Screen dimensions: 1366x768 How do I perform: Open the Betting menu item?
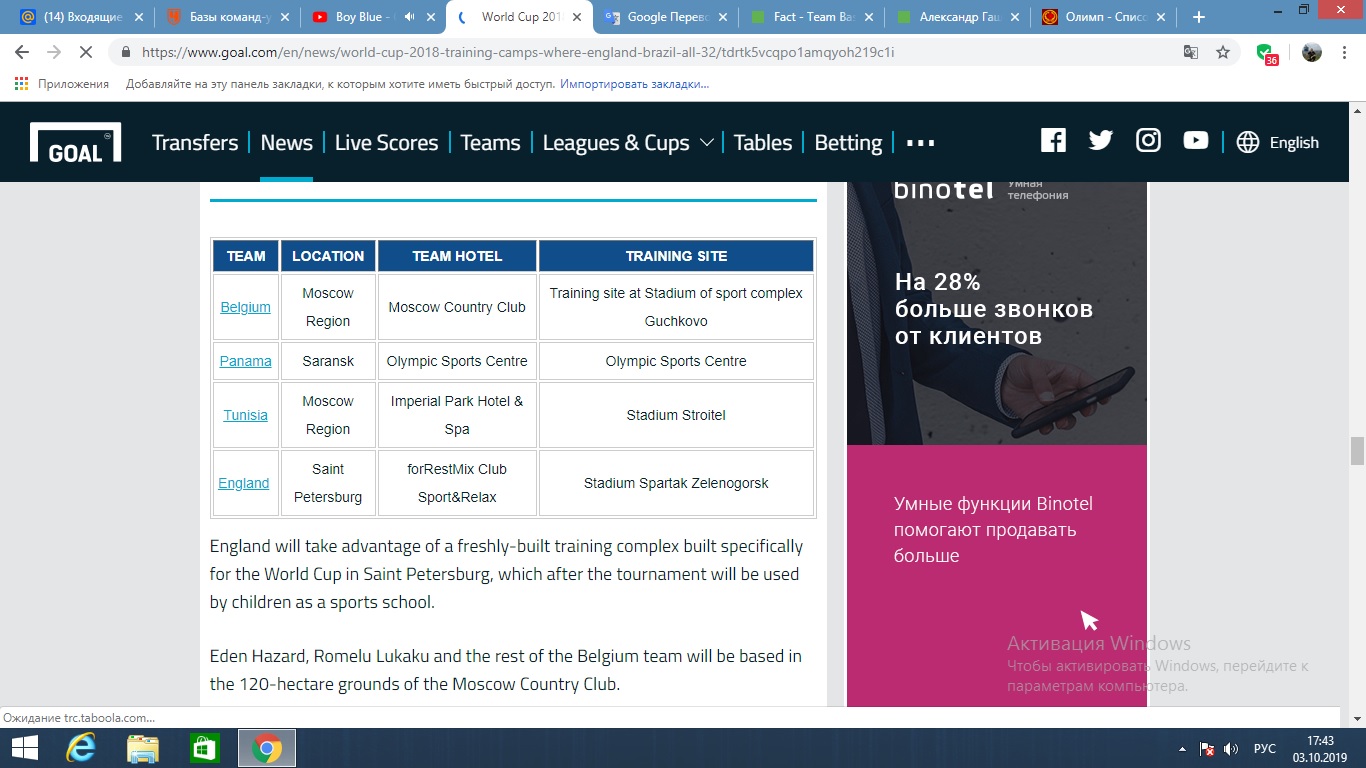click(848, 142)
